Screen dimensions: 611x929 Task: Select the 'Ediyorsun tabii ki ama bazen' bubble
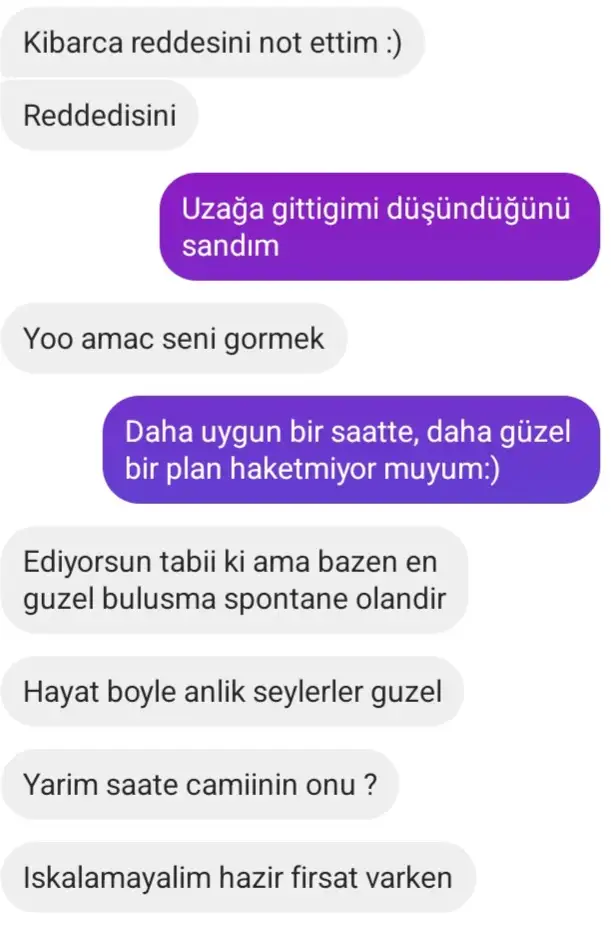pos(234,580)
